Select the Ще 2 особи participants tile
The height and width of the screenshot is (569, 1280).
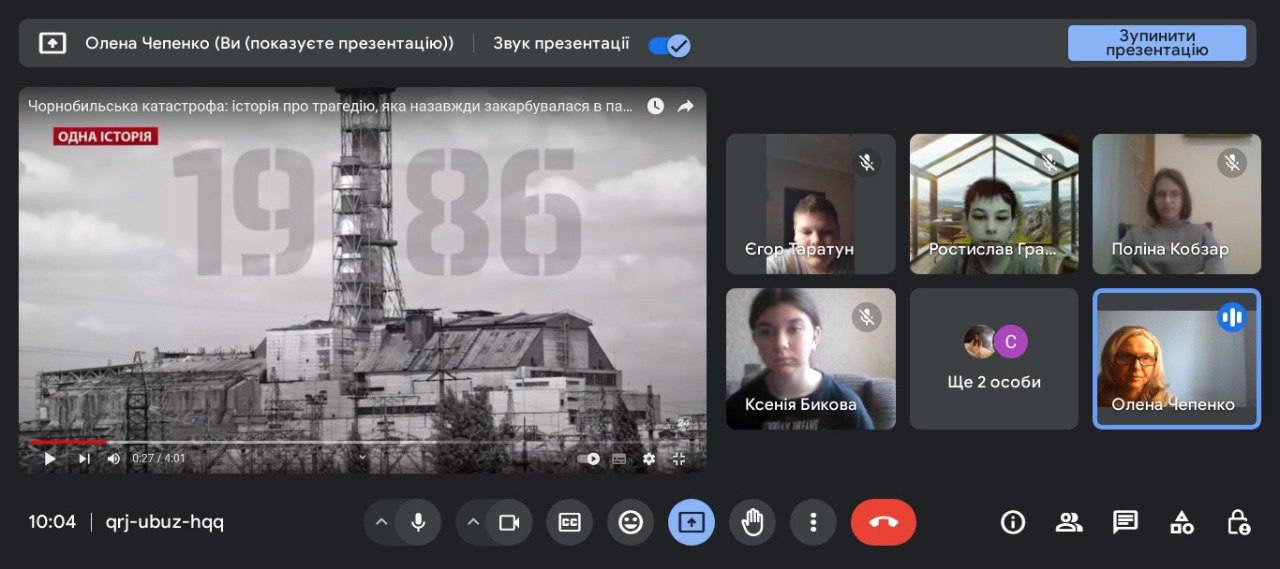(994, 359)
